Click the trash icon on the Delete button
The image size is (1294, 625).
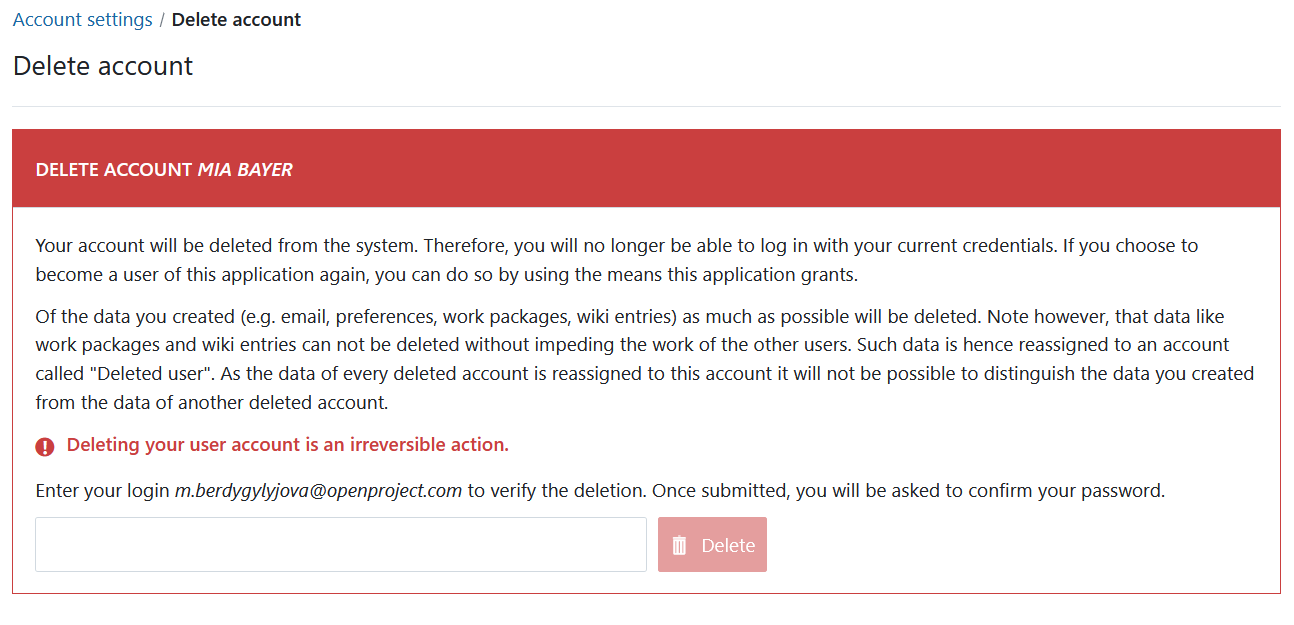680,544
